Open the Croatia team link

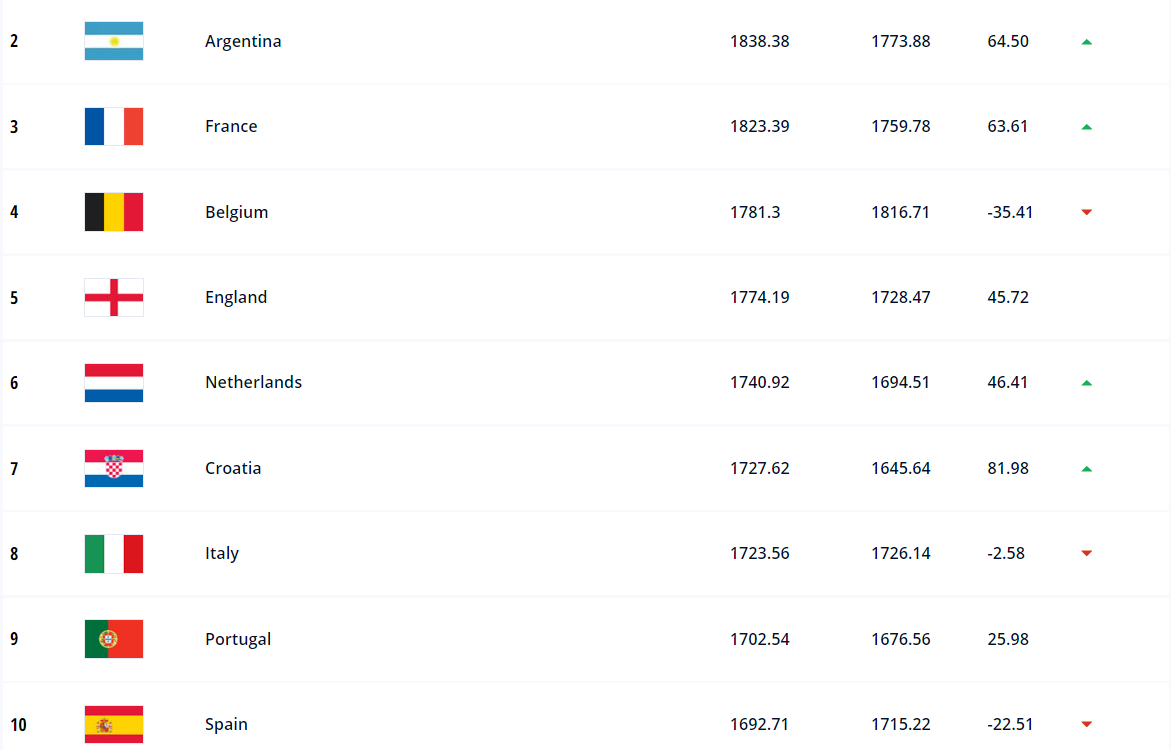233,468
